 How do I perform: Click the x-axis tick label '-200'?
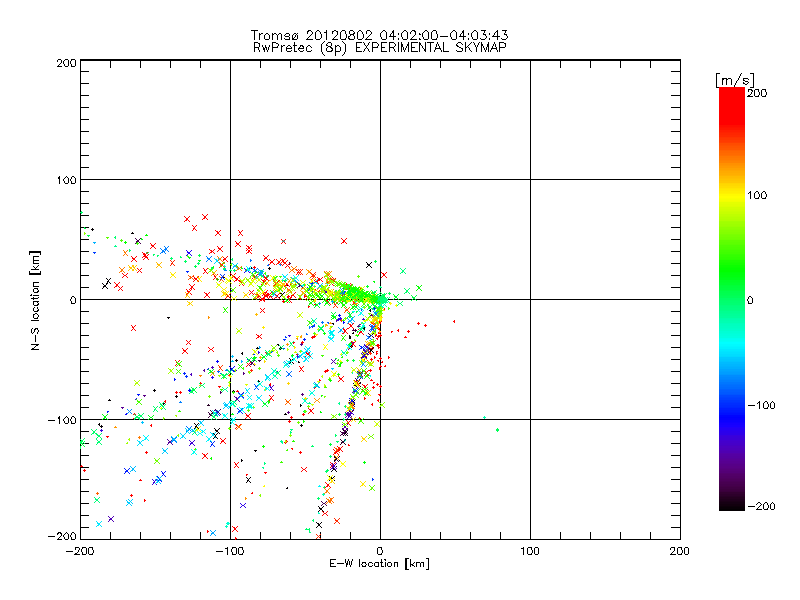[80, 552]
